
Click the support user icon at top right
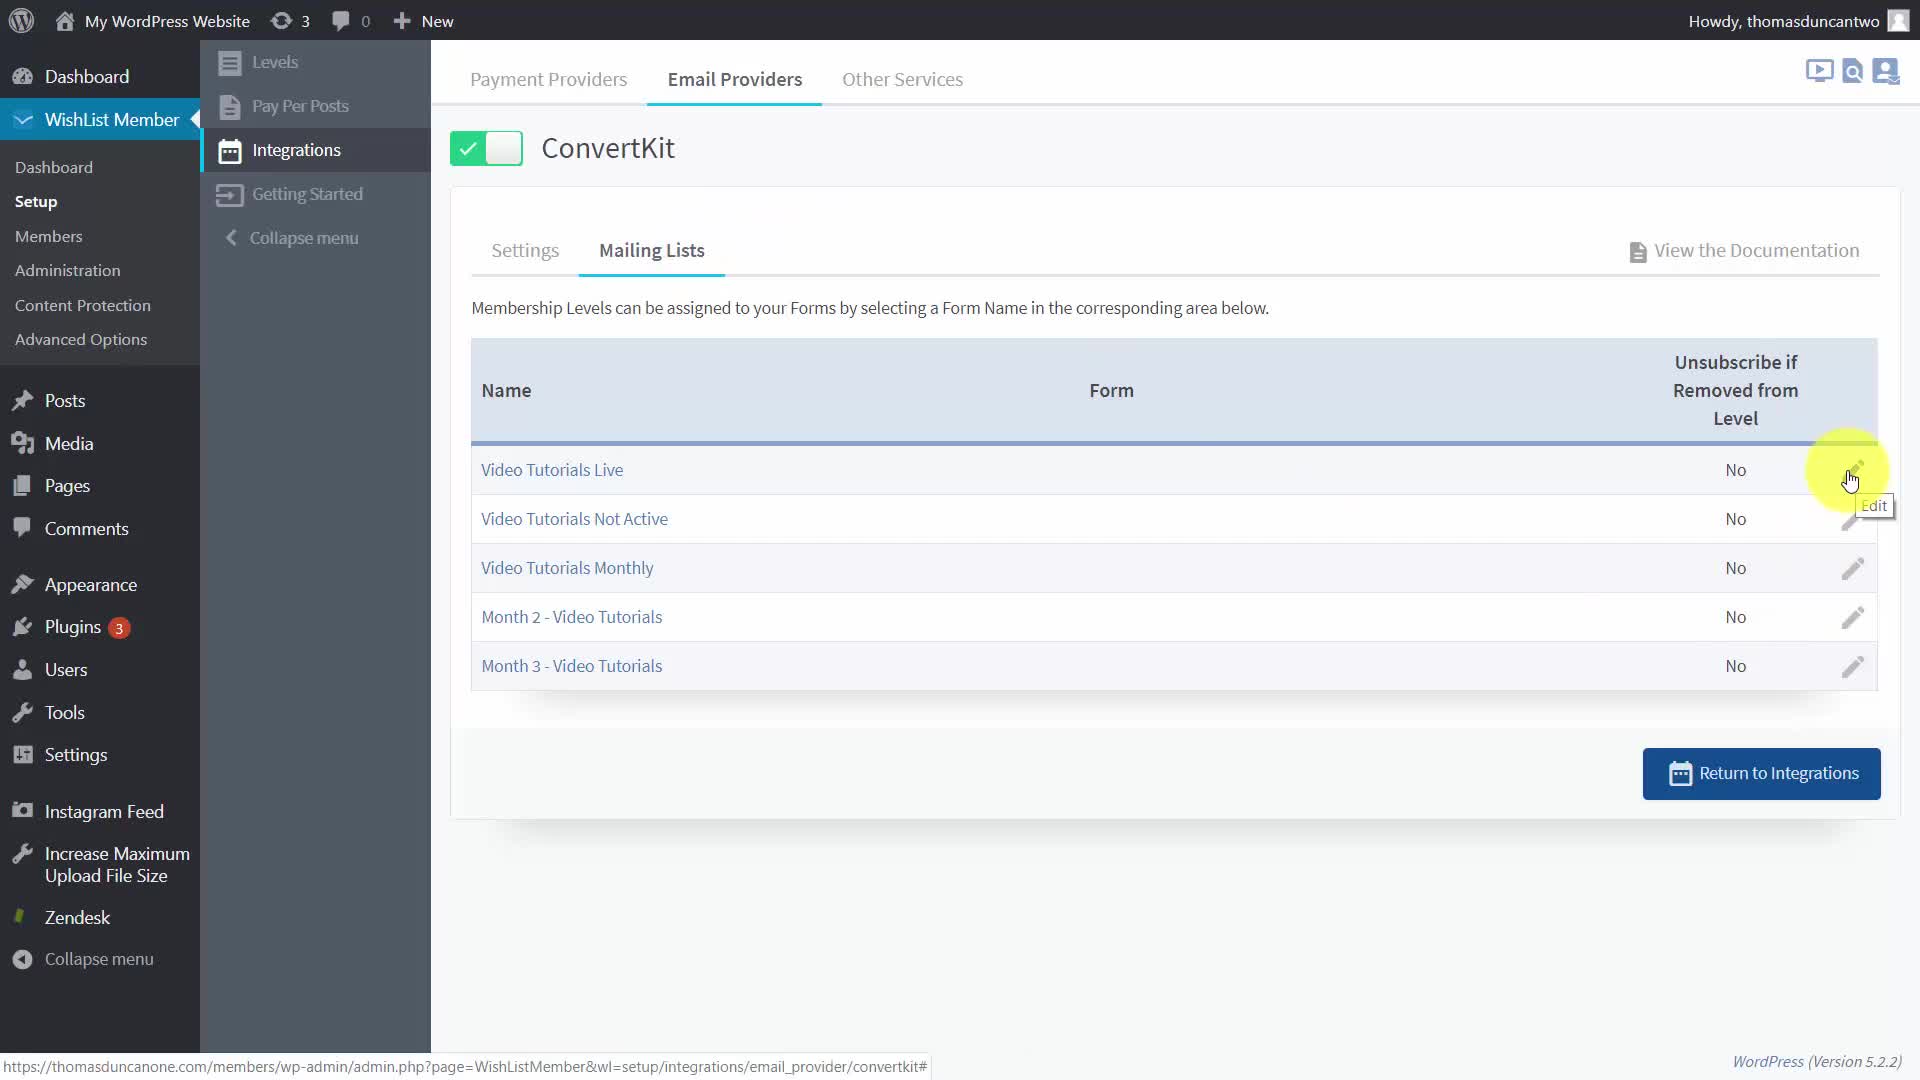point(1886,71)
